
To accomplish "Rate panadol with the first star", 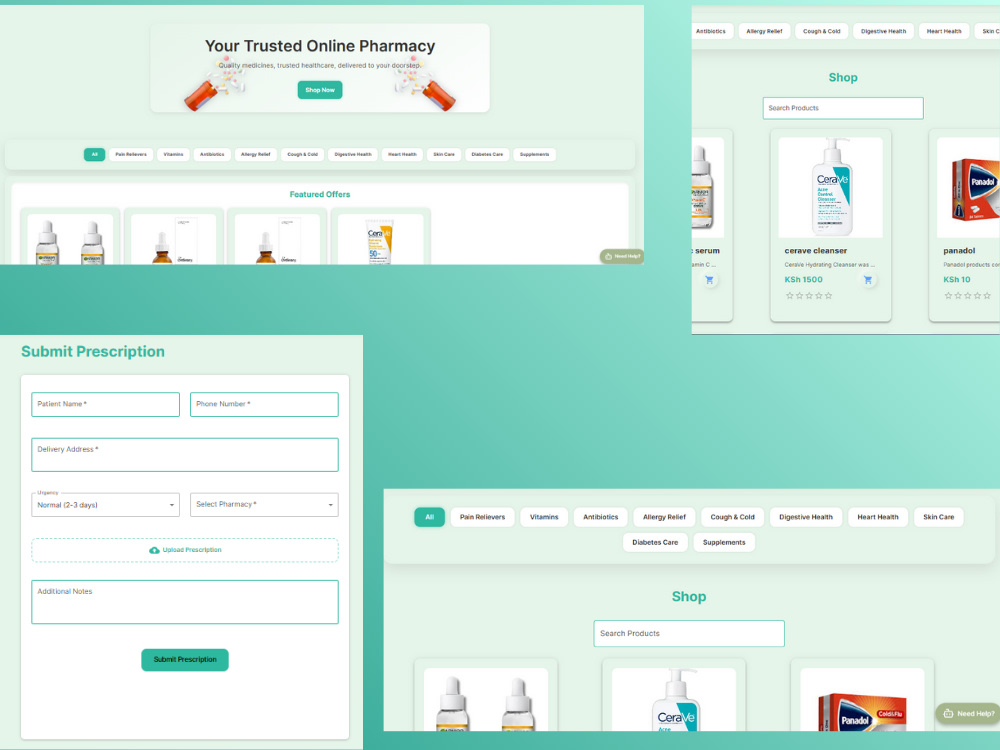I will tap(948, 296).
